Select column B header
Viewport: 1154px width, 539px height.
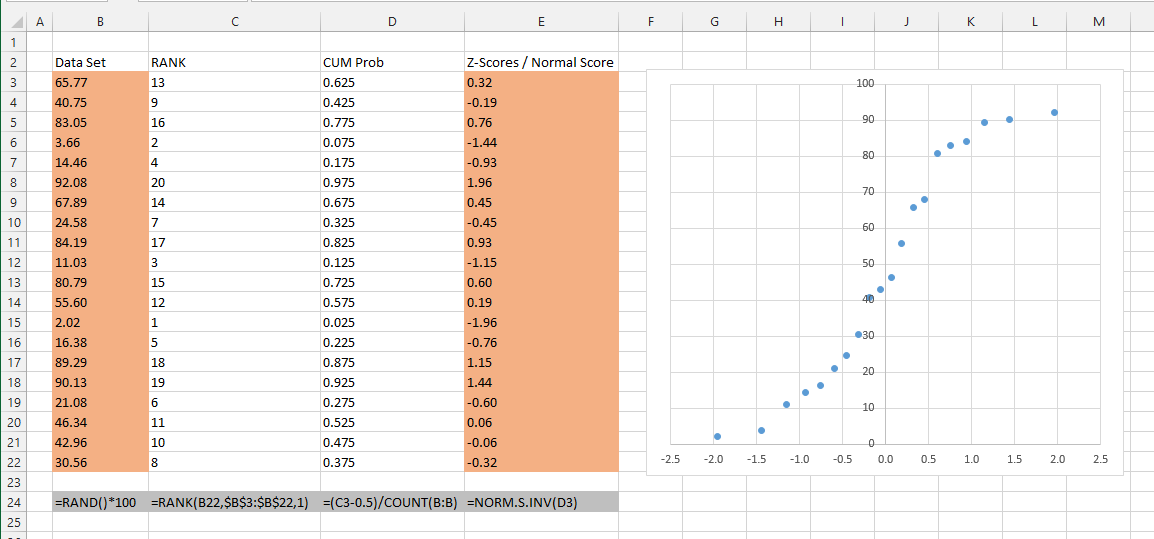click(x=100, y=22)
